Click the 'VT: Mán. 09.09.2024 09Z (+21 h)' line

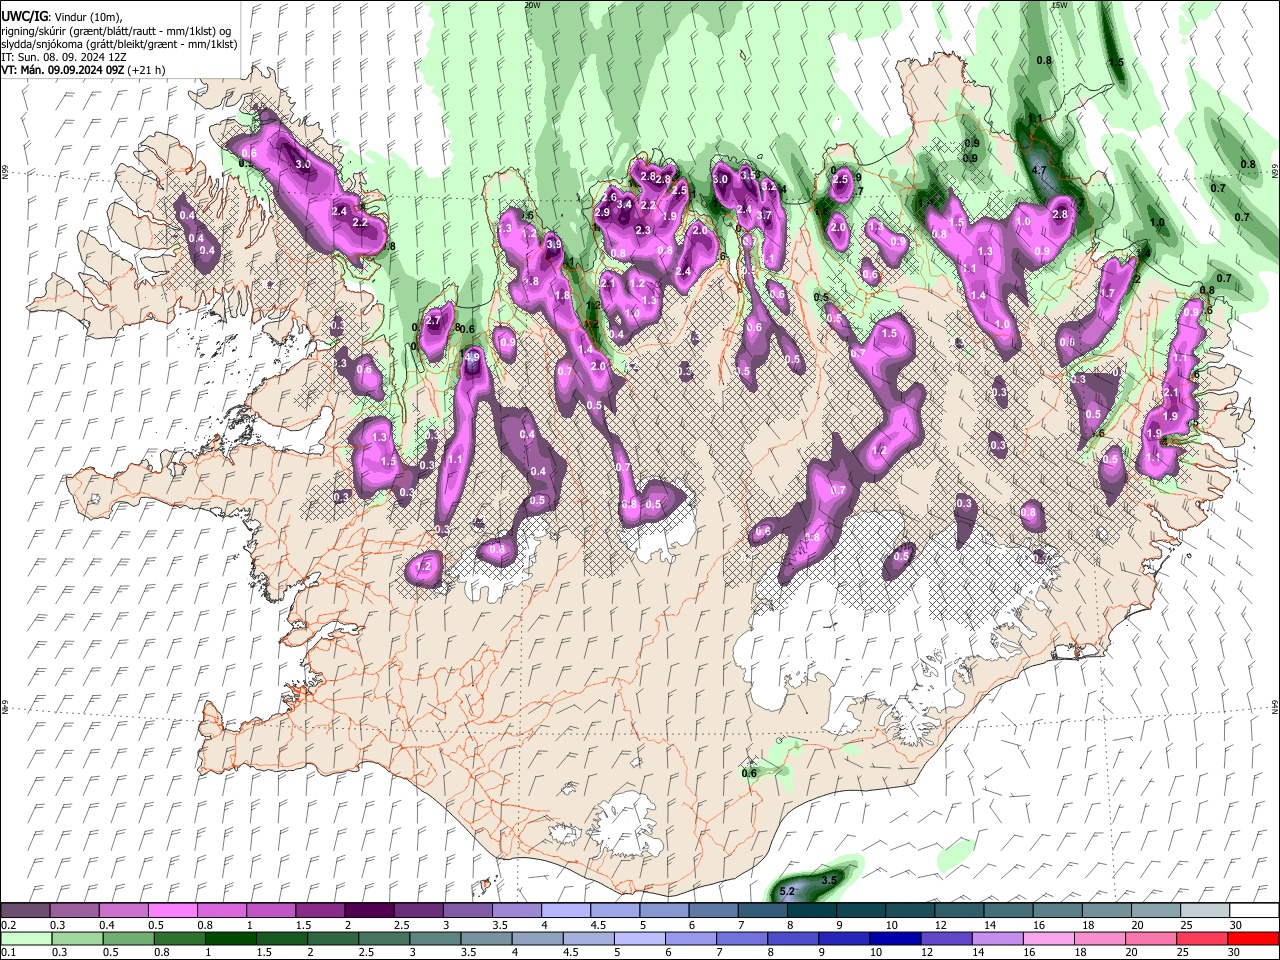[84, 70]
